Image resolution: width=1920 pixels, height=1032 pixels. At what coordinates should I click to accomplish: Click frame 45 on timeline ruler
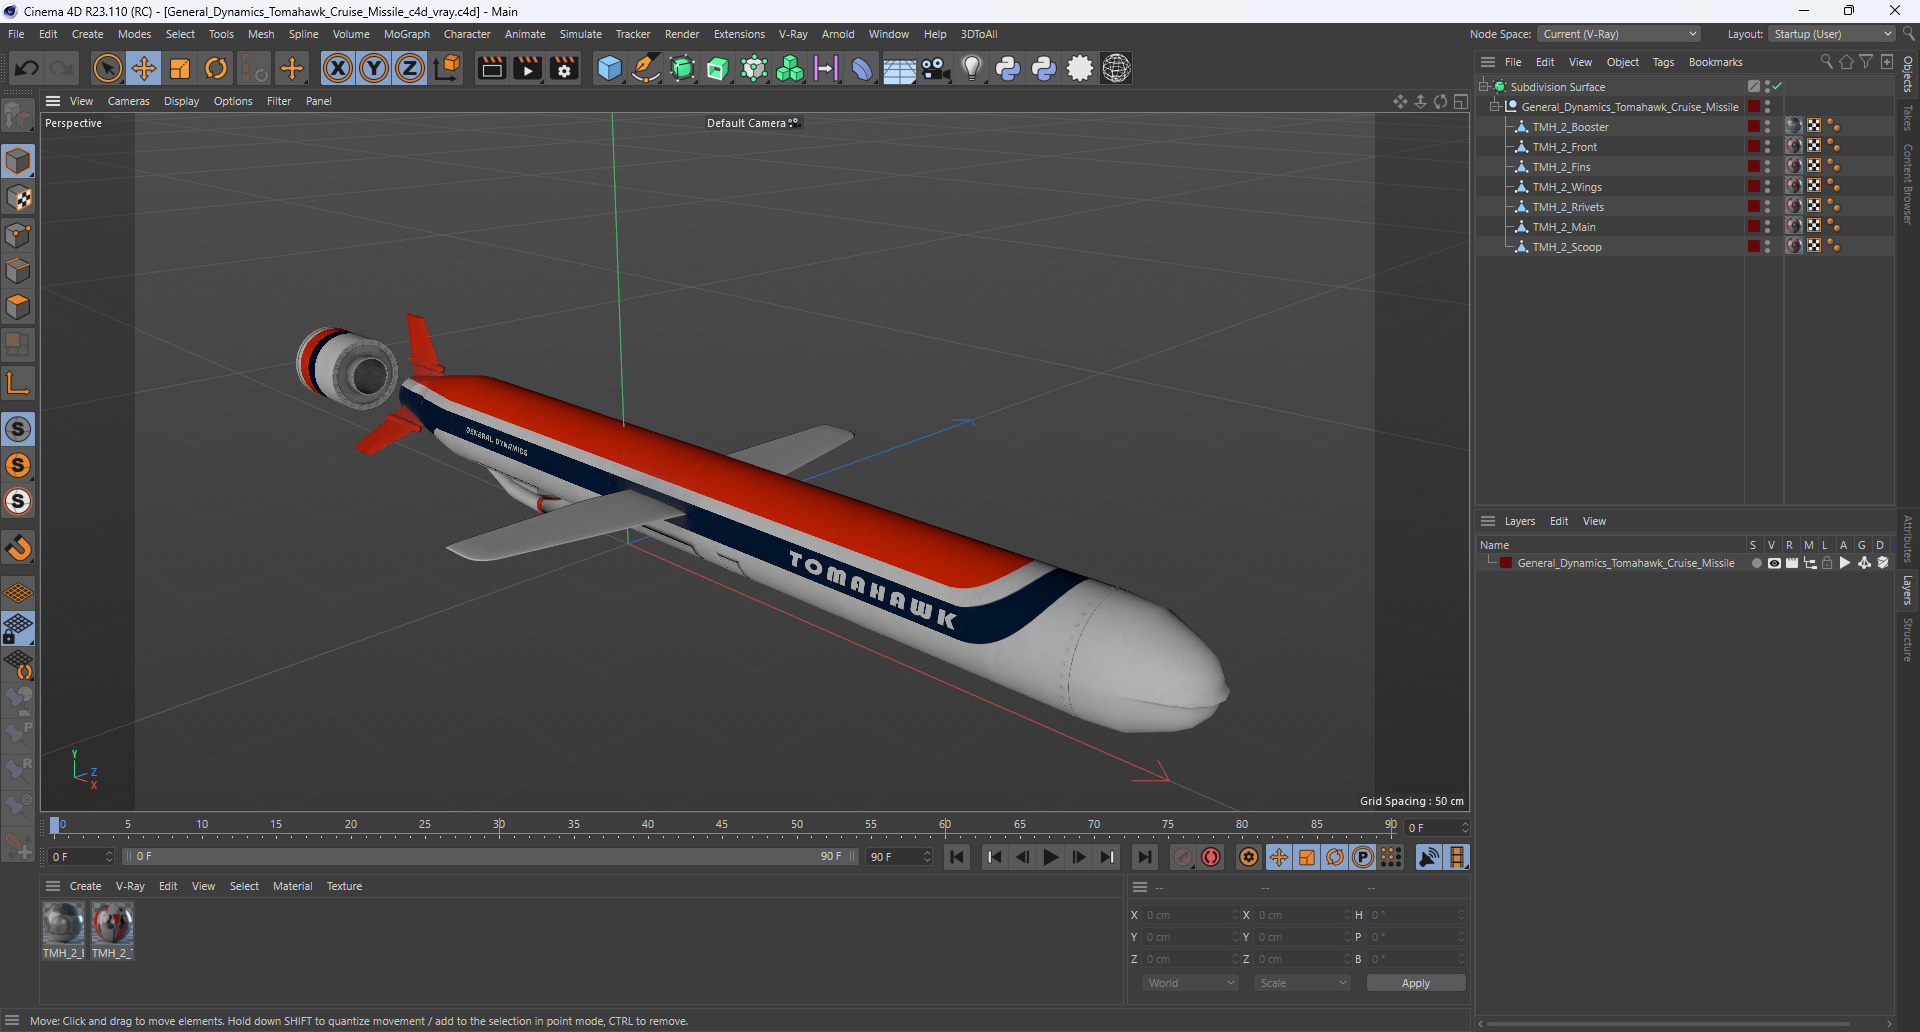(722, 826)
